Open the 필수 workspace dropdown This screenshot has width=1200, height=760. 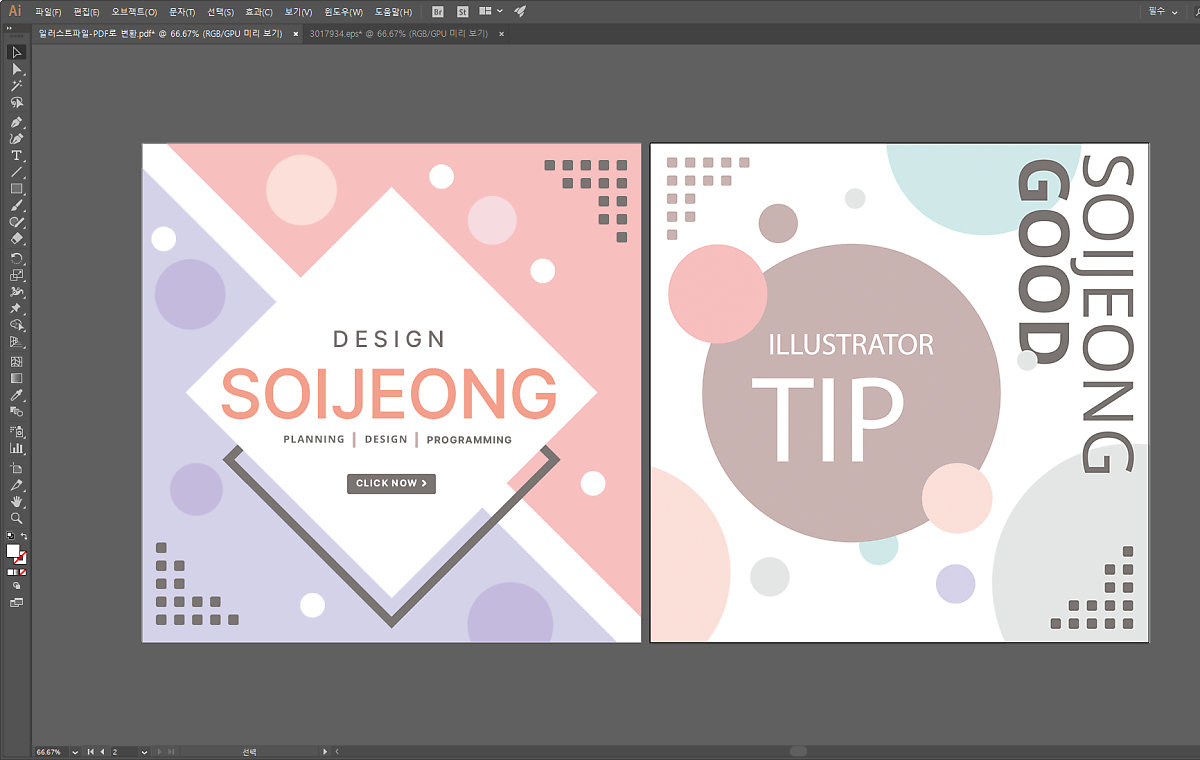coord(1161,11)
